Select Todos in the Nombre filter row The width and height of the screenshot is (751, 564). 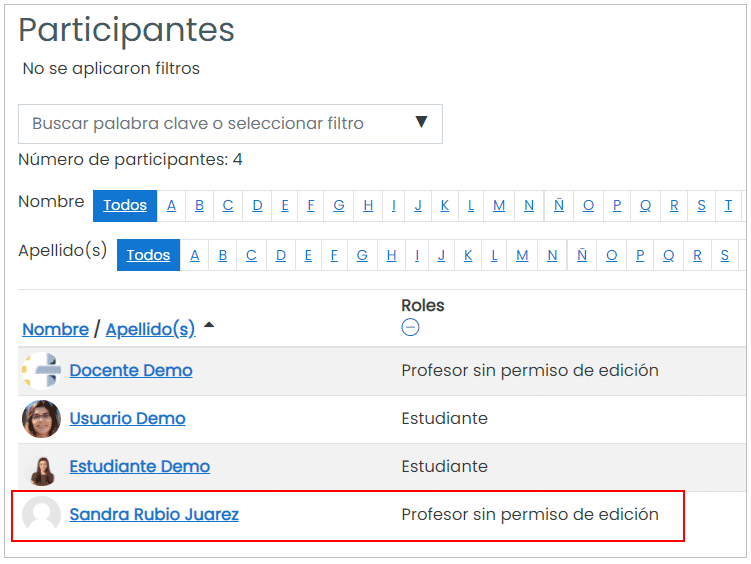click(x=125, y=206)
